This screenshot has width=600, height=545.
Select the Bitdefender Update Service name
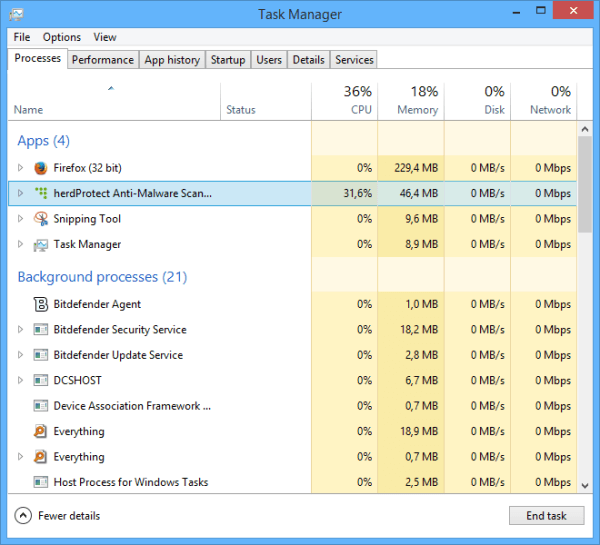[x=118, y=355]
